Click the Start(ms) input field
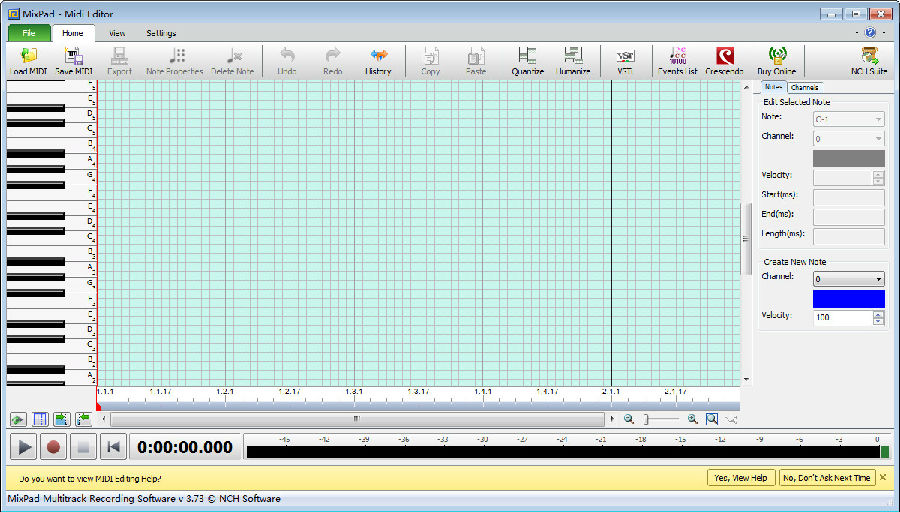Viewport: 900px width, 512px height. click(x=849, y=197)
